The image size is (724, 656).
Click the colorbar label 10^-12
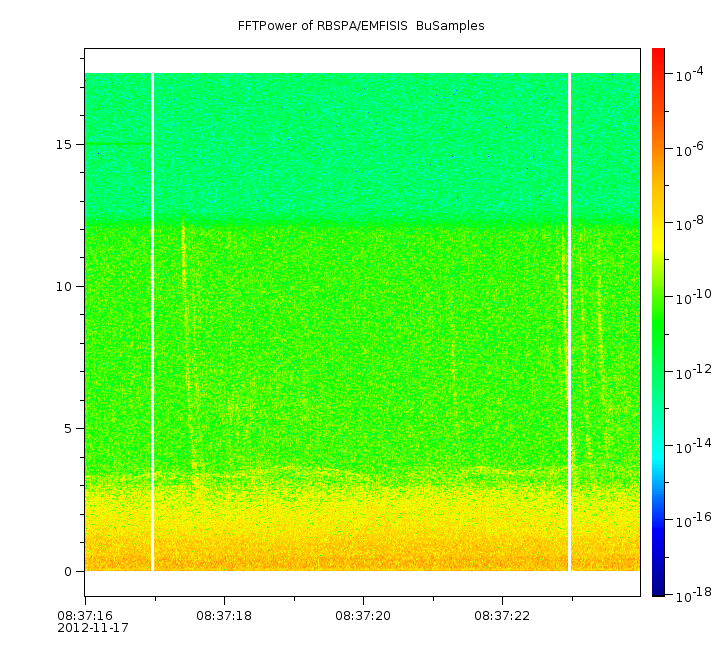point(694,372)
